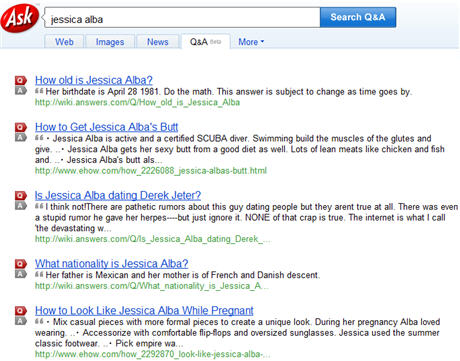This screenshot has width=460, height=361.
Task: Click text "Jessica Alba is active and a certified SCUBA diver"
Action: (x=150, y=138)
